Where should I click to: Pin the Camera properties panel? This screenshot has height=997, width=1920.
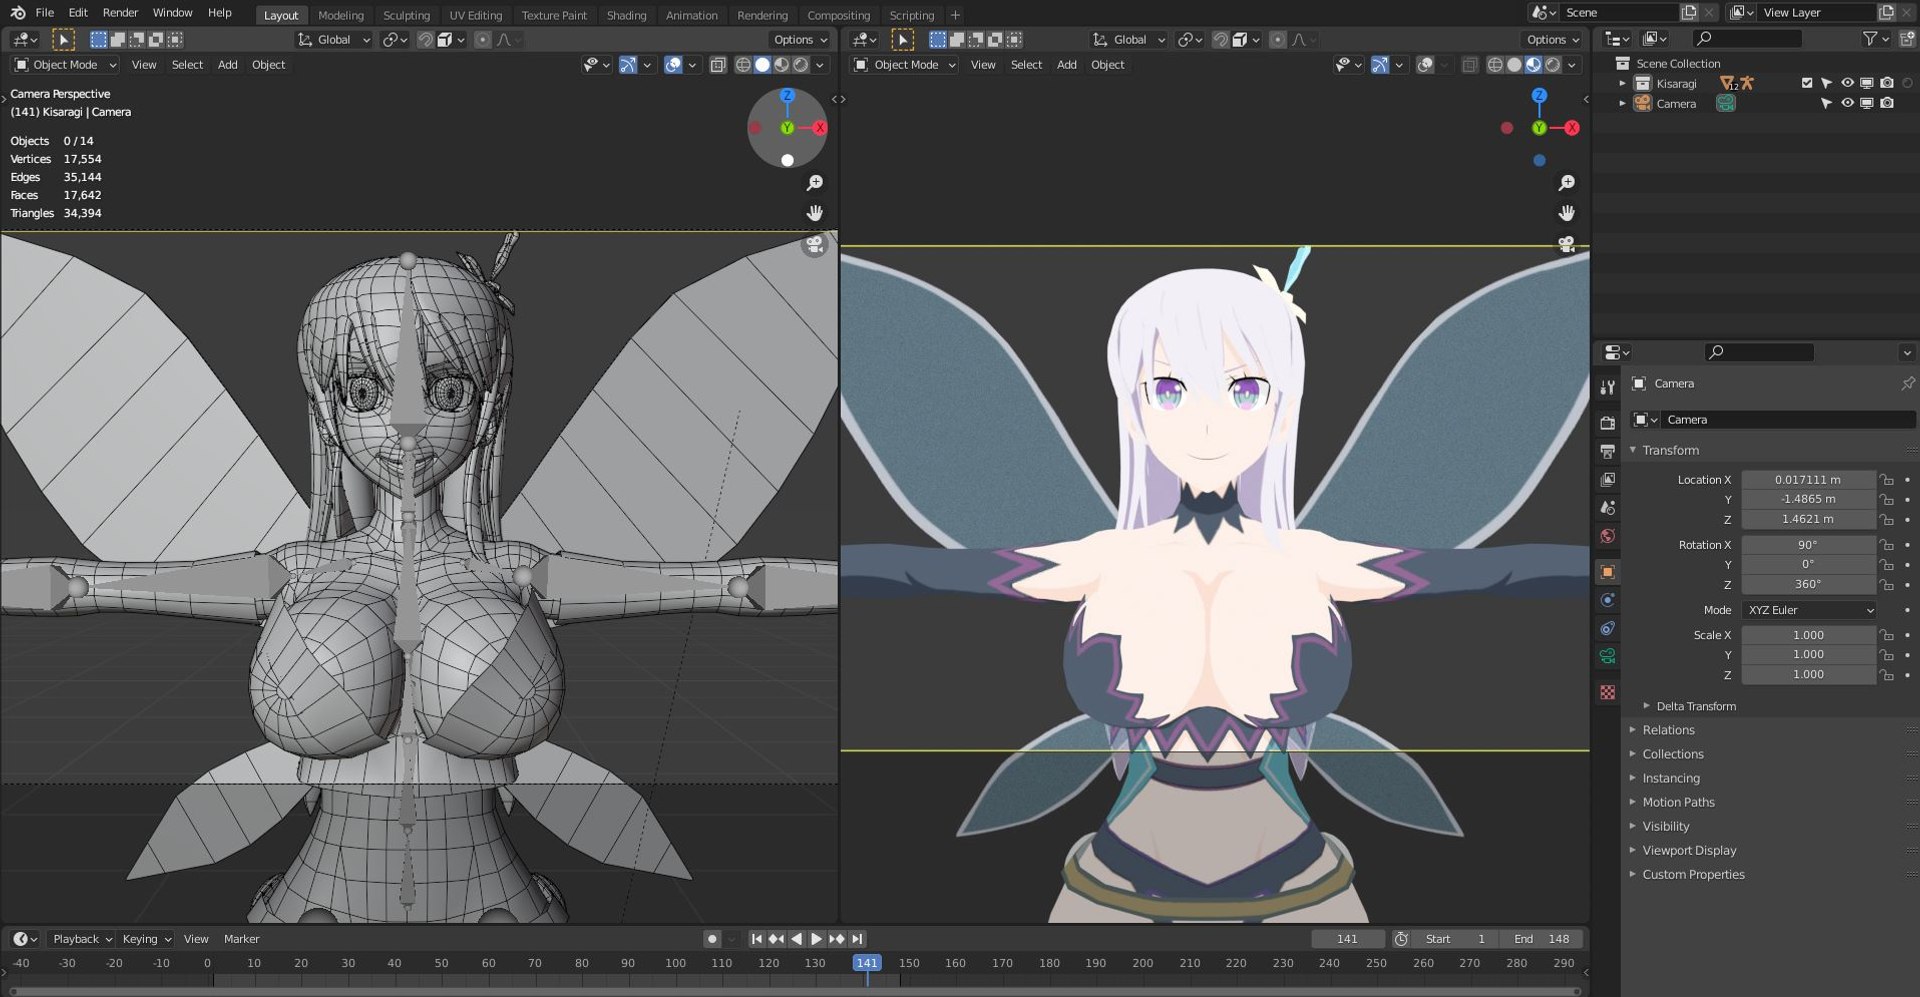tap(1907, 383)
